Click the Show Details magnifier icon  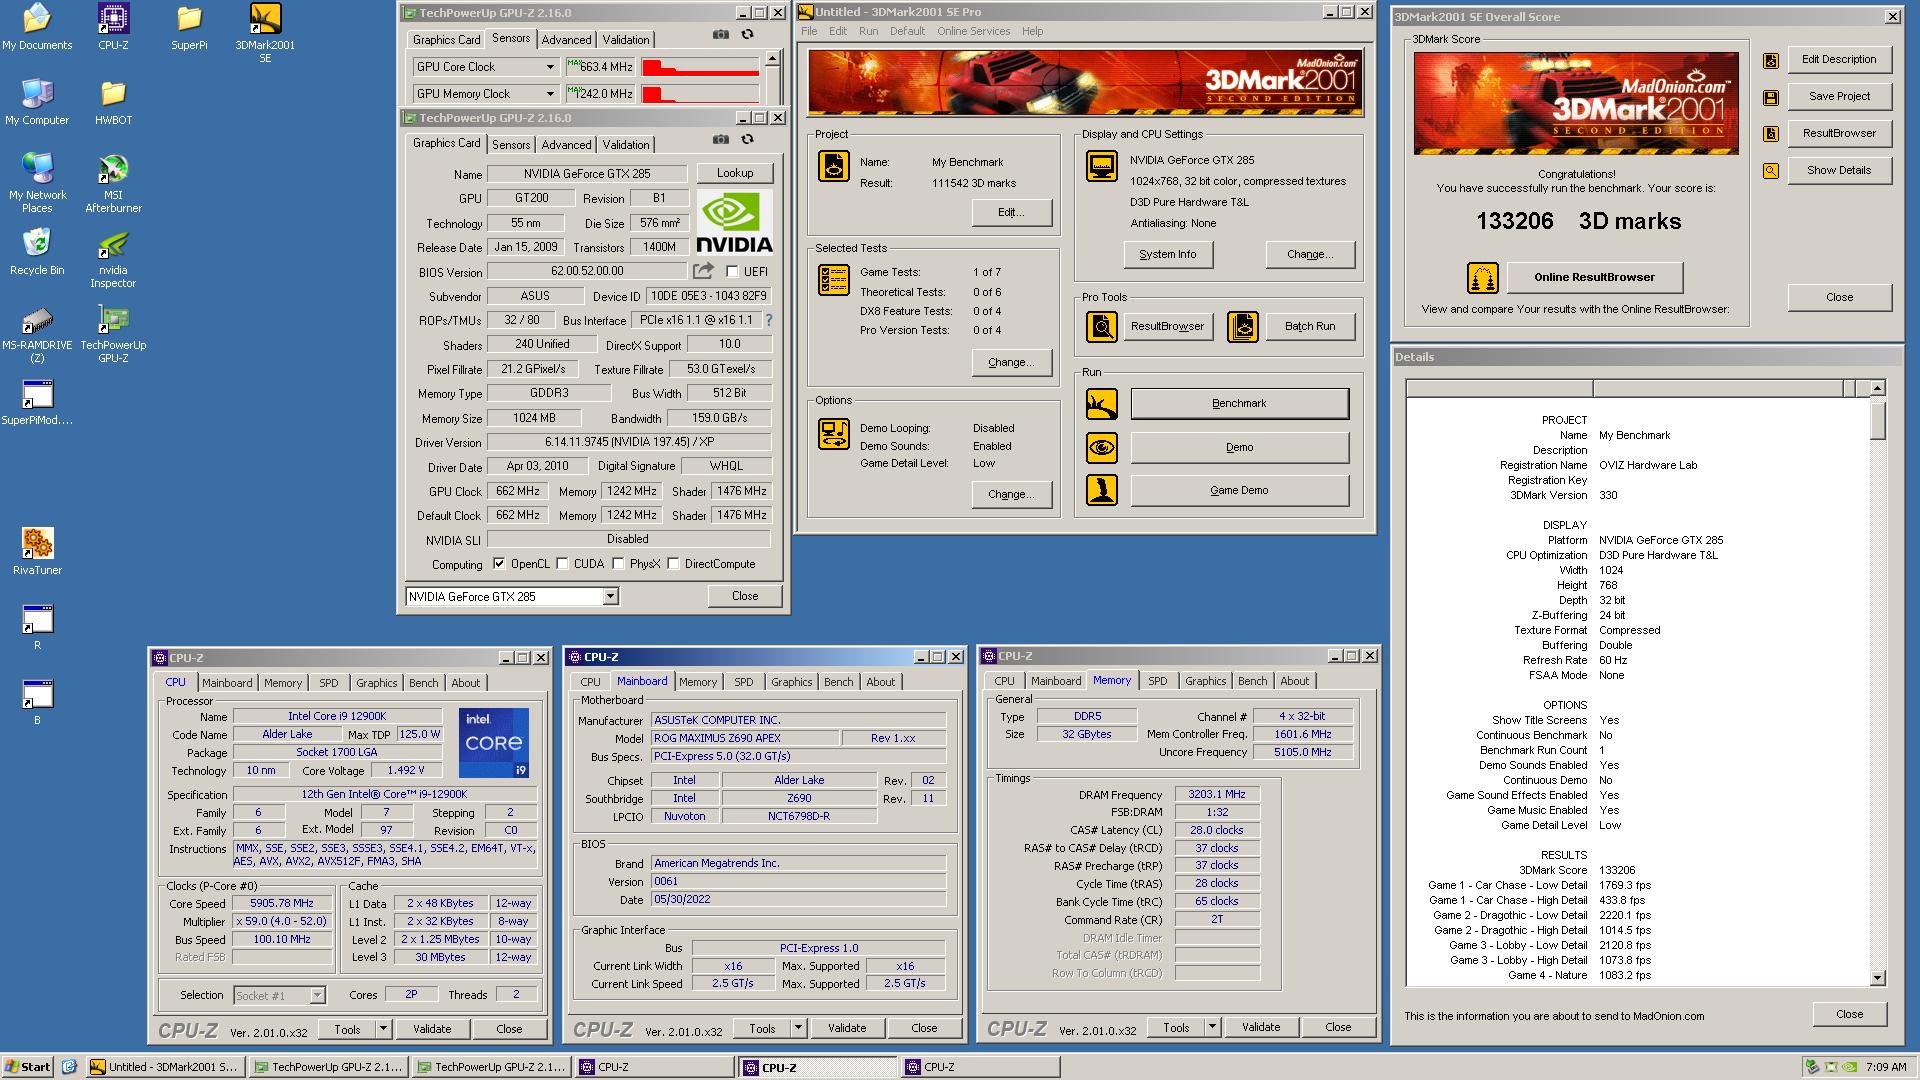pos(1771,171)
